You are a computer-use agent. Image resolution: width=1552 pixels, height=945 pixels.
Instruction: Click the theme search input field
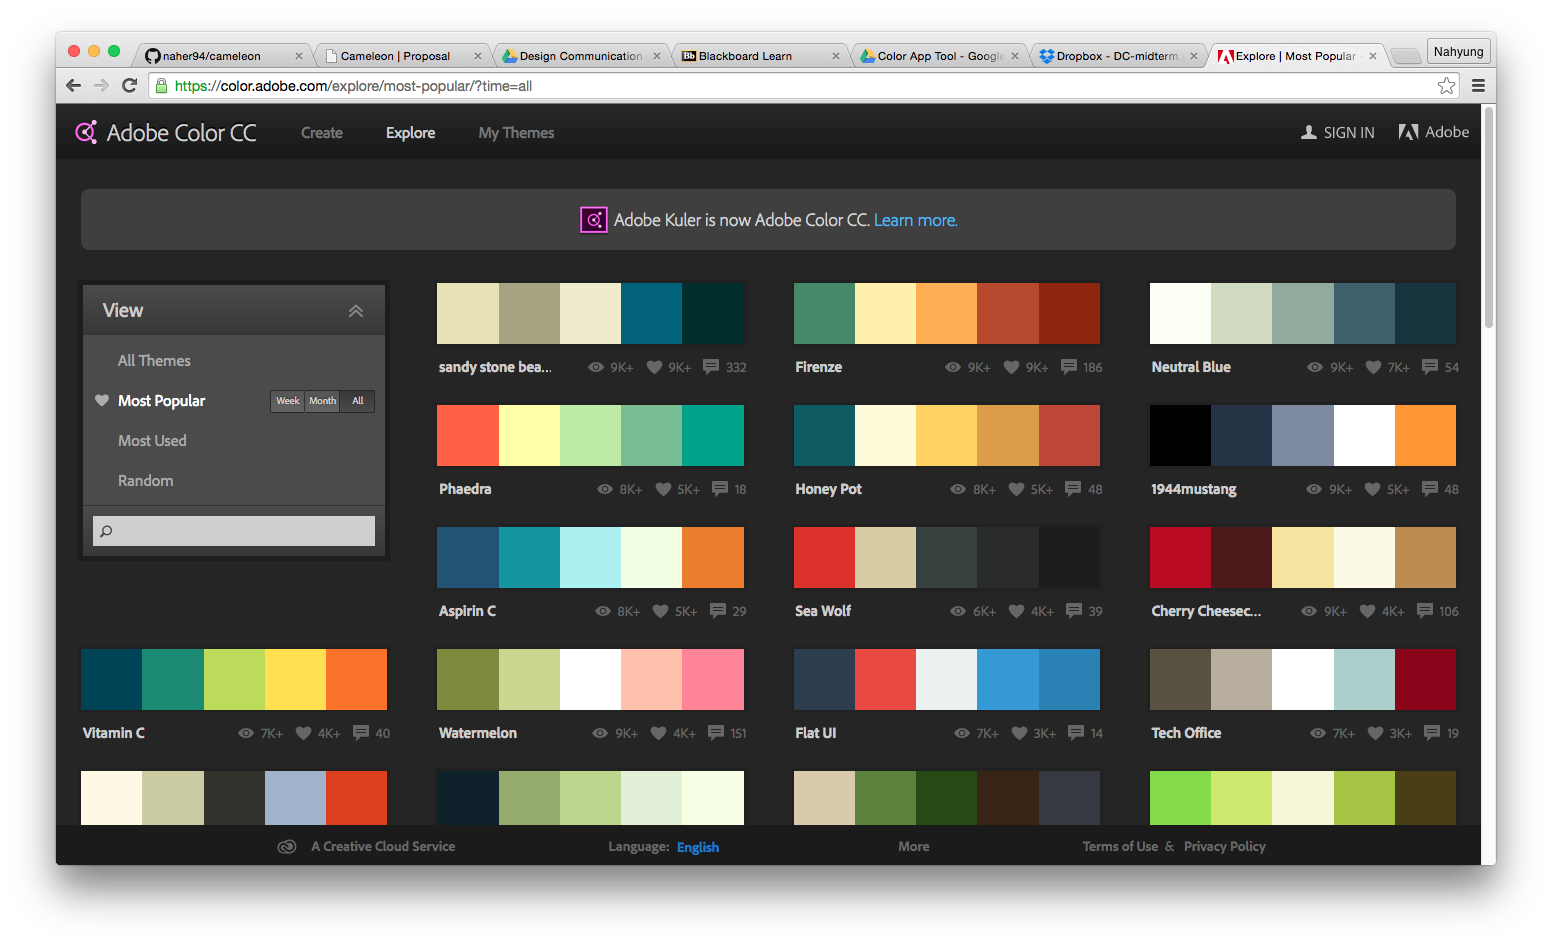tap(234, 531)
